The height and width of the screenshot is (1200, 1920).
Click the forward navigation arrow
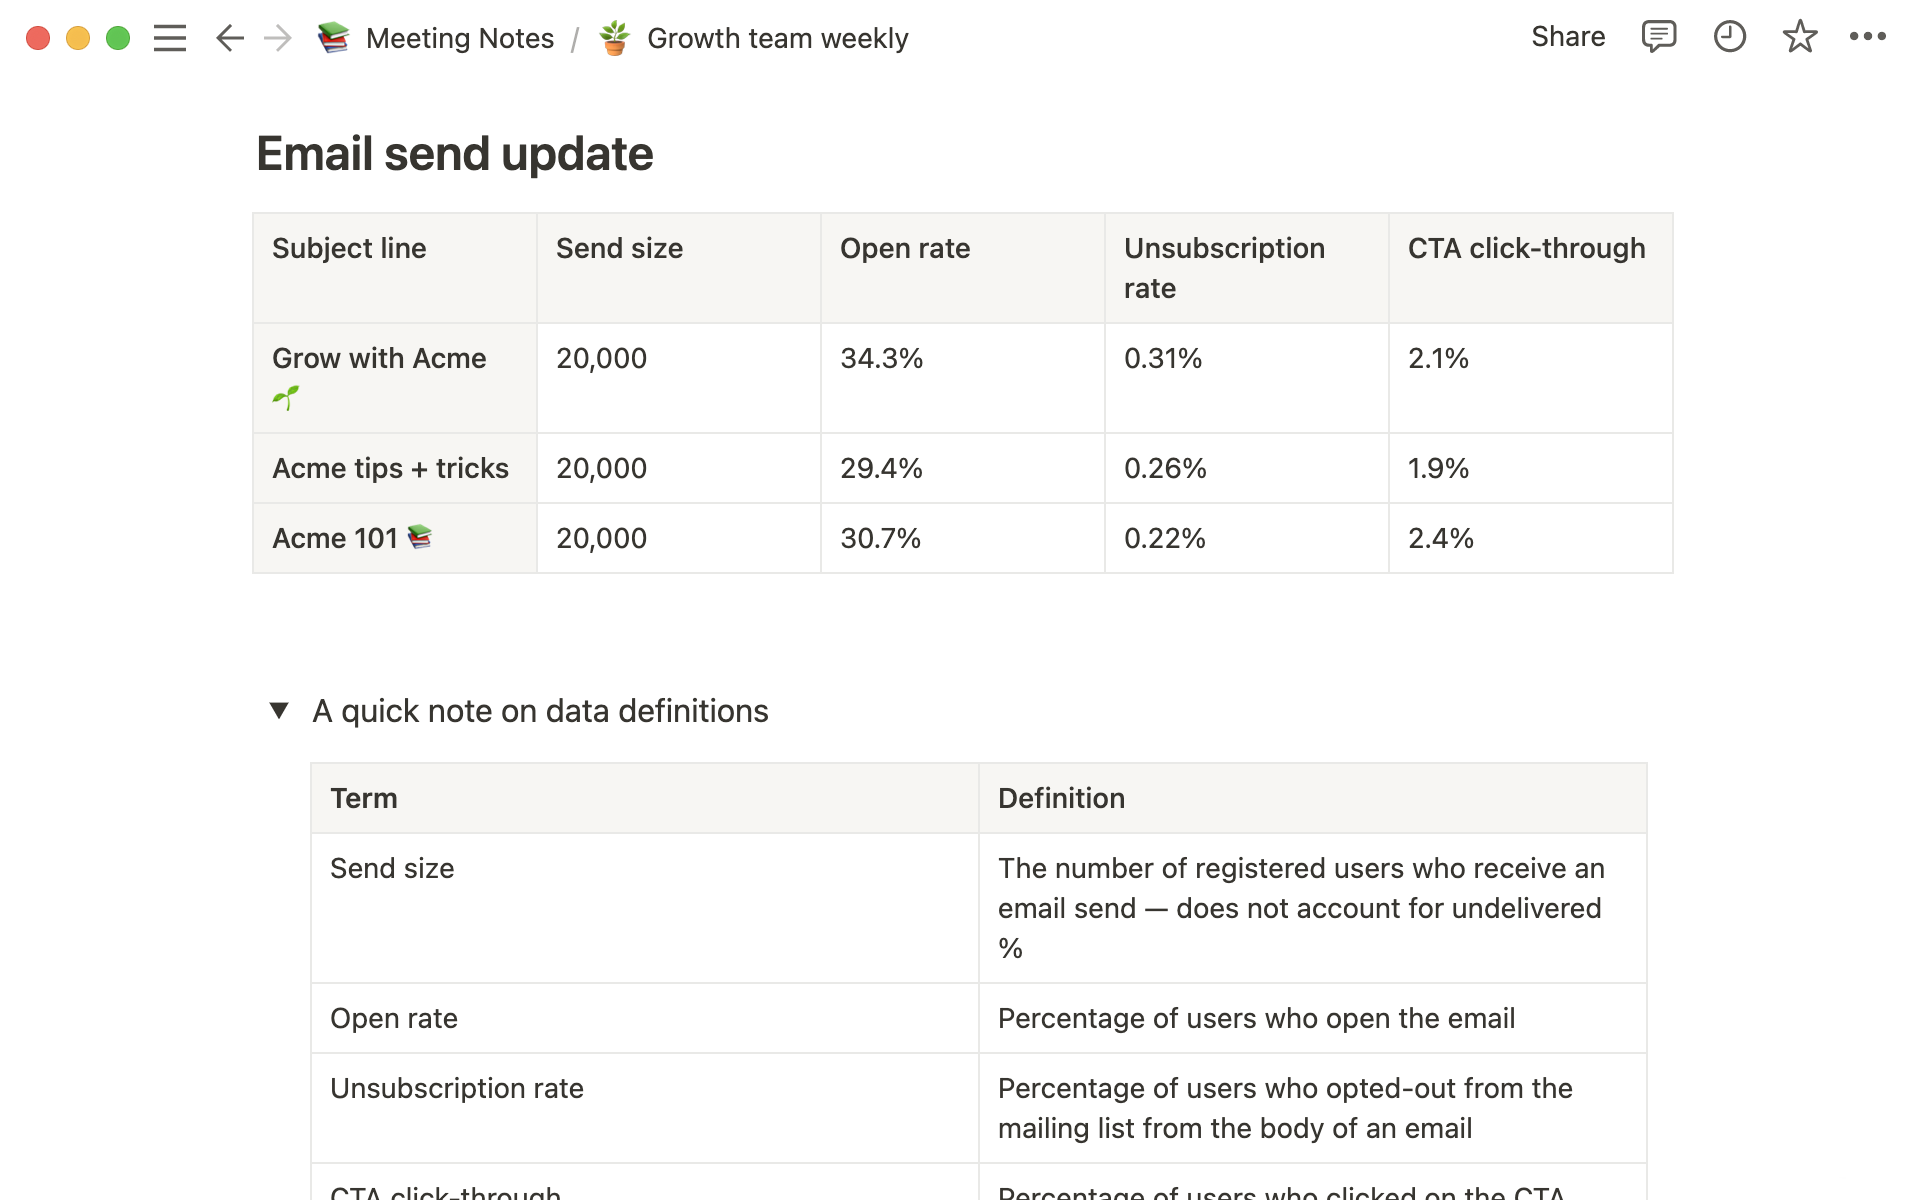[276, 37]
